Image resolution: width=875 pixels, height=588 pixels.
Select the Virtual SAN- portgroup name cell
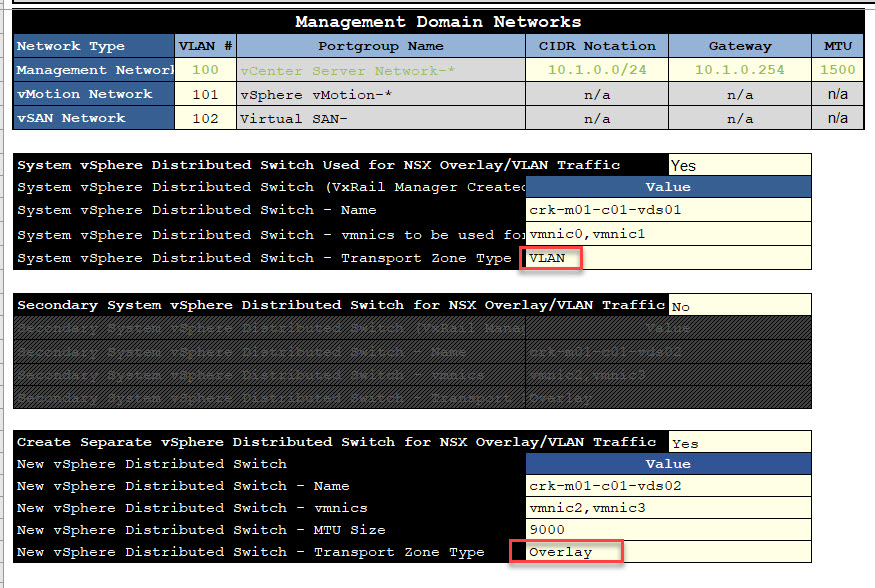click(381, 118)
